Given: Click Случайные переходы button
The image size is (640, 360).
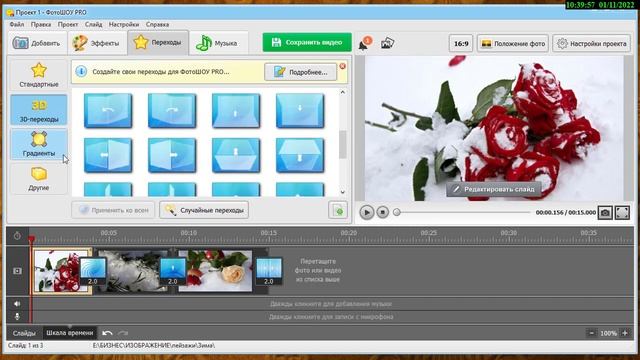Looking at the screenshot, I should click(x=204, y=210).
